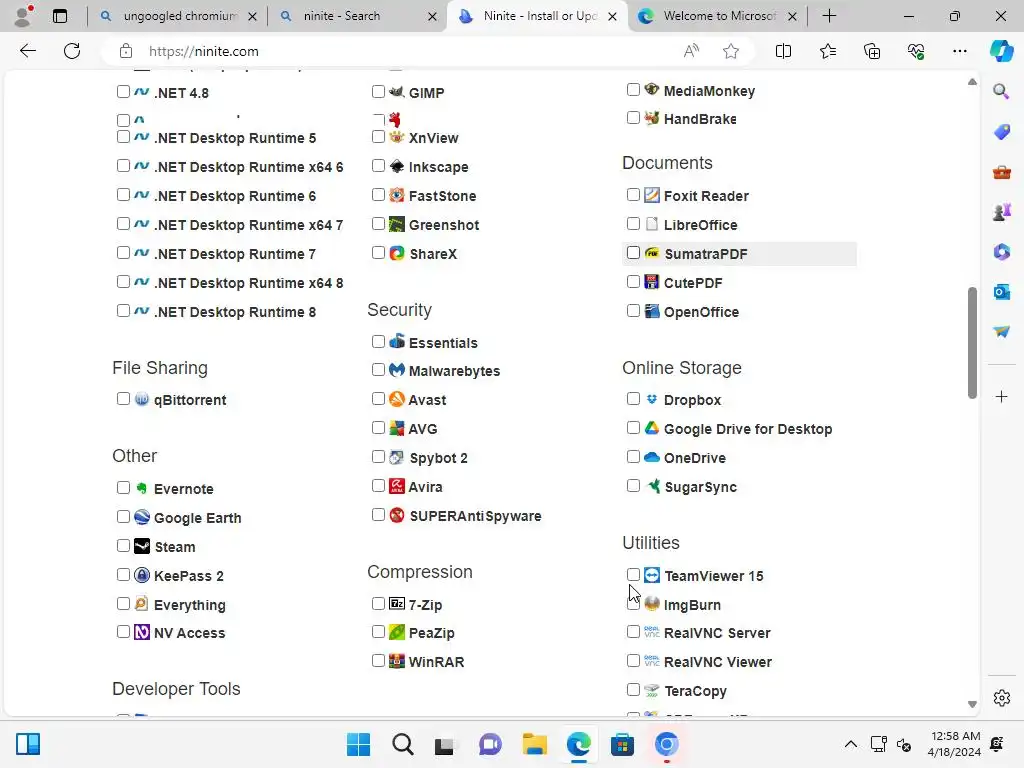Tick the Everything checkbox

pos(123,603)
